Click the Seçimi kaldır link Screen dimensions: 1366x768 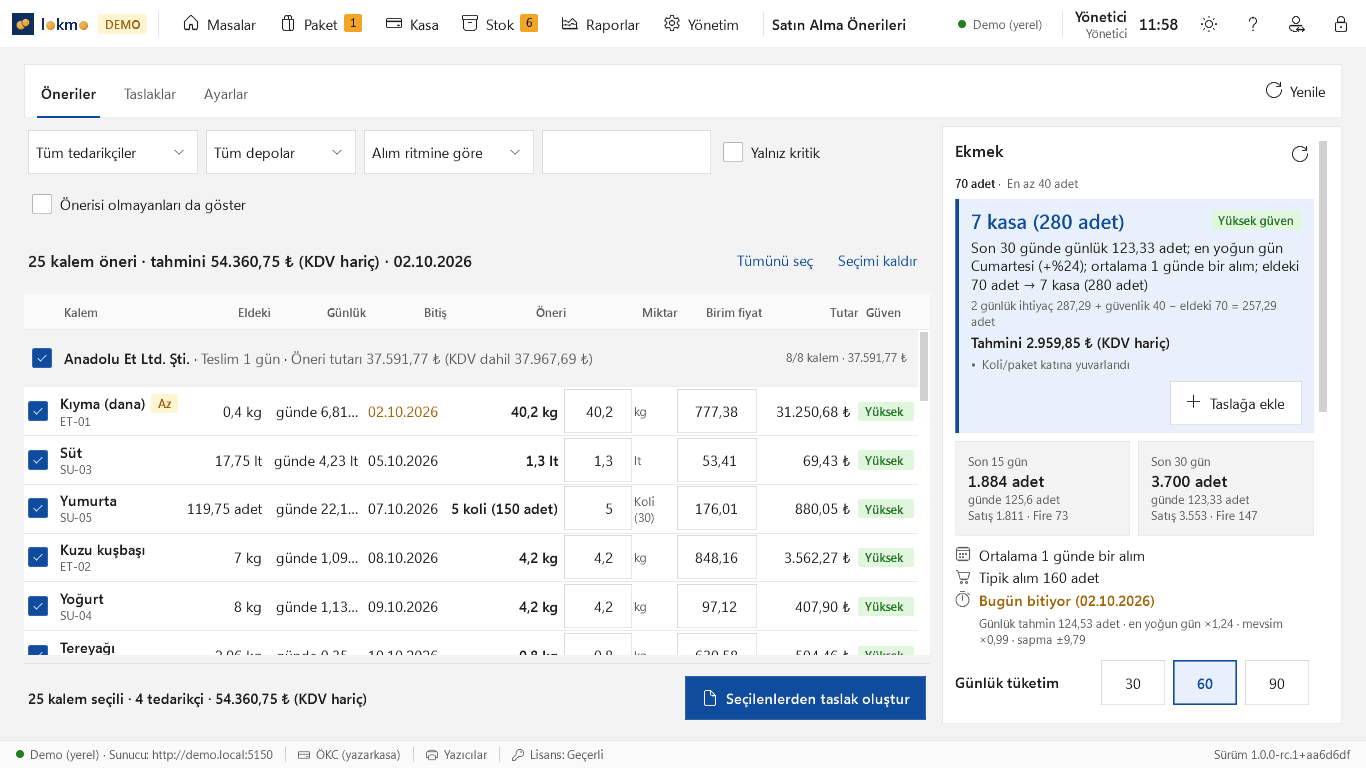click(x=877, y=261)
